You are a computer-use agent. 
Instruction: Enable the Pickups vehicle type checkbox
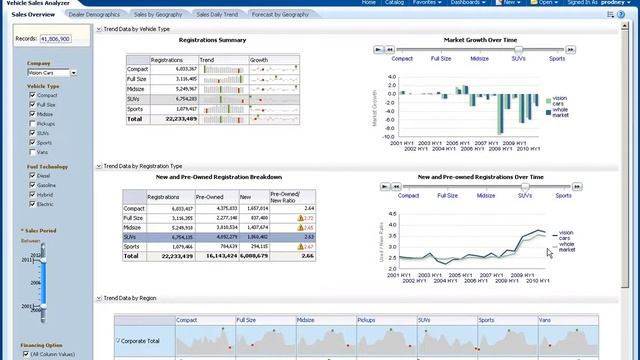click(x=32, y=123)
